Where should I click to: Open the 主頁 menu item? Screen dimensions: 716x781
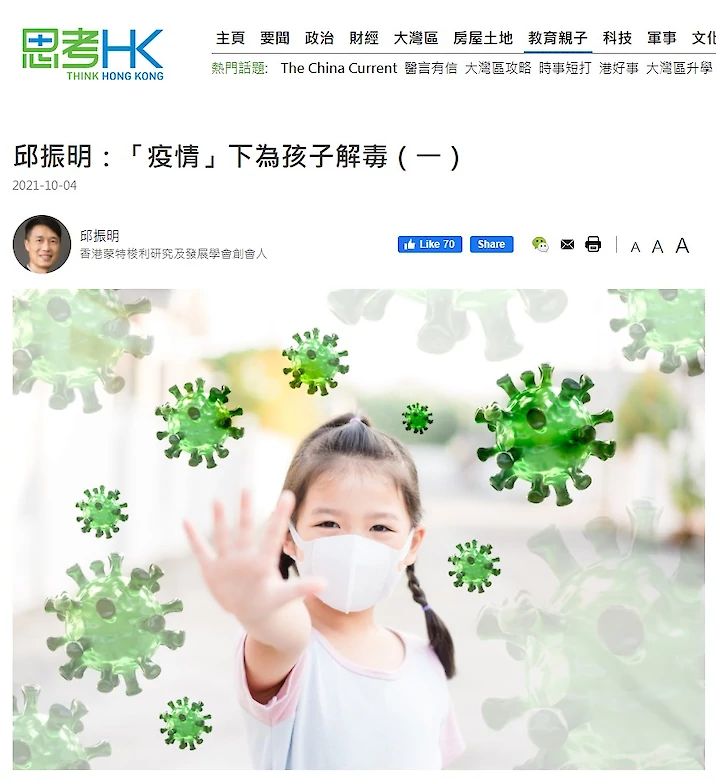click(x=230, y=38)
